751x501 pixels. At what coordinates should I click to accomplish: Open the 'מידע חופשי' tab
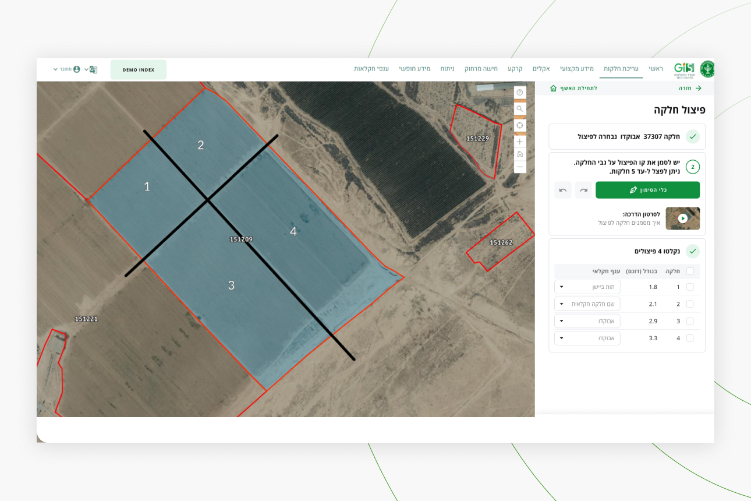click(414, 69)
